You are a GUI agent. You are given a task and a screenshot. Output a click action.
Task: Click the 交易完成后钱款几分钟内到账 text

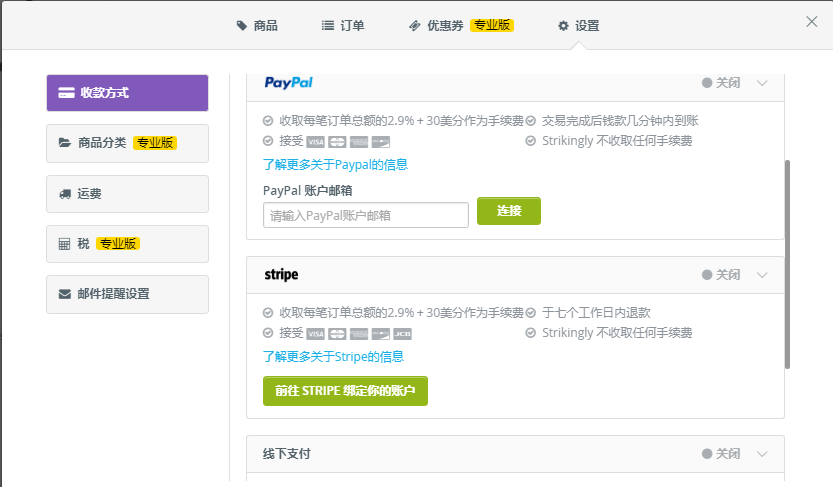pos(620,121)
